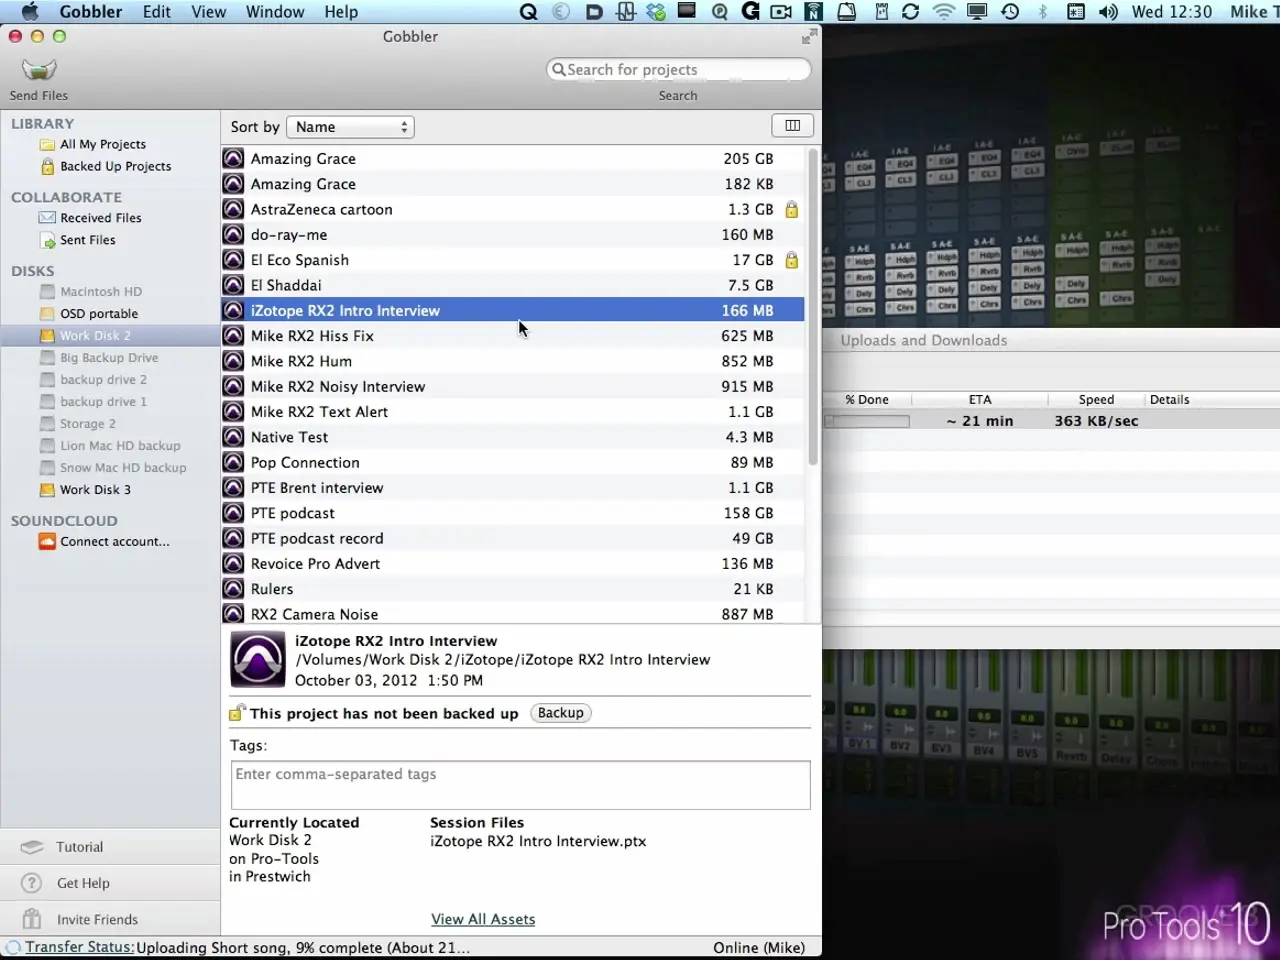
Task: Select the Revoice Pro Advert project
Action: 512,564
